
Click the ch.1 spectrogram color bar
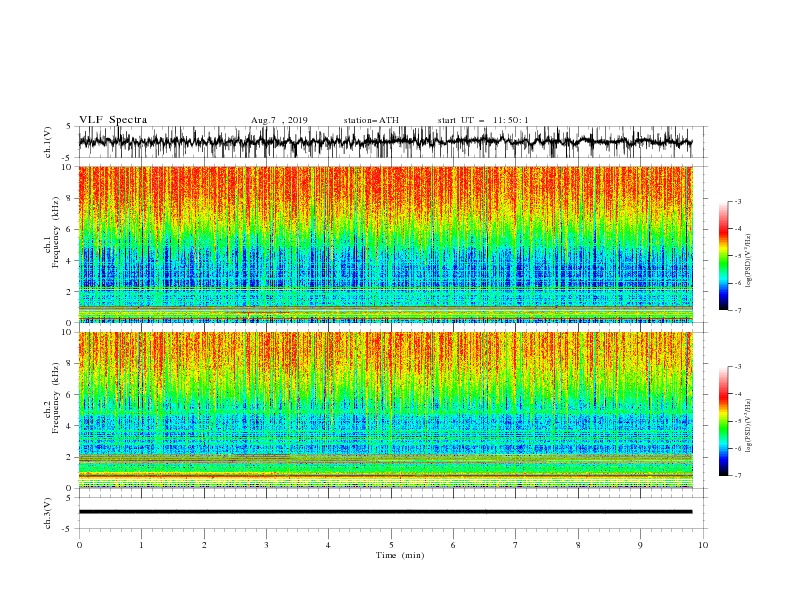pyautogui.click(x=723, y=256)
